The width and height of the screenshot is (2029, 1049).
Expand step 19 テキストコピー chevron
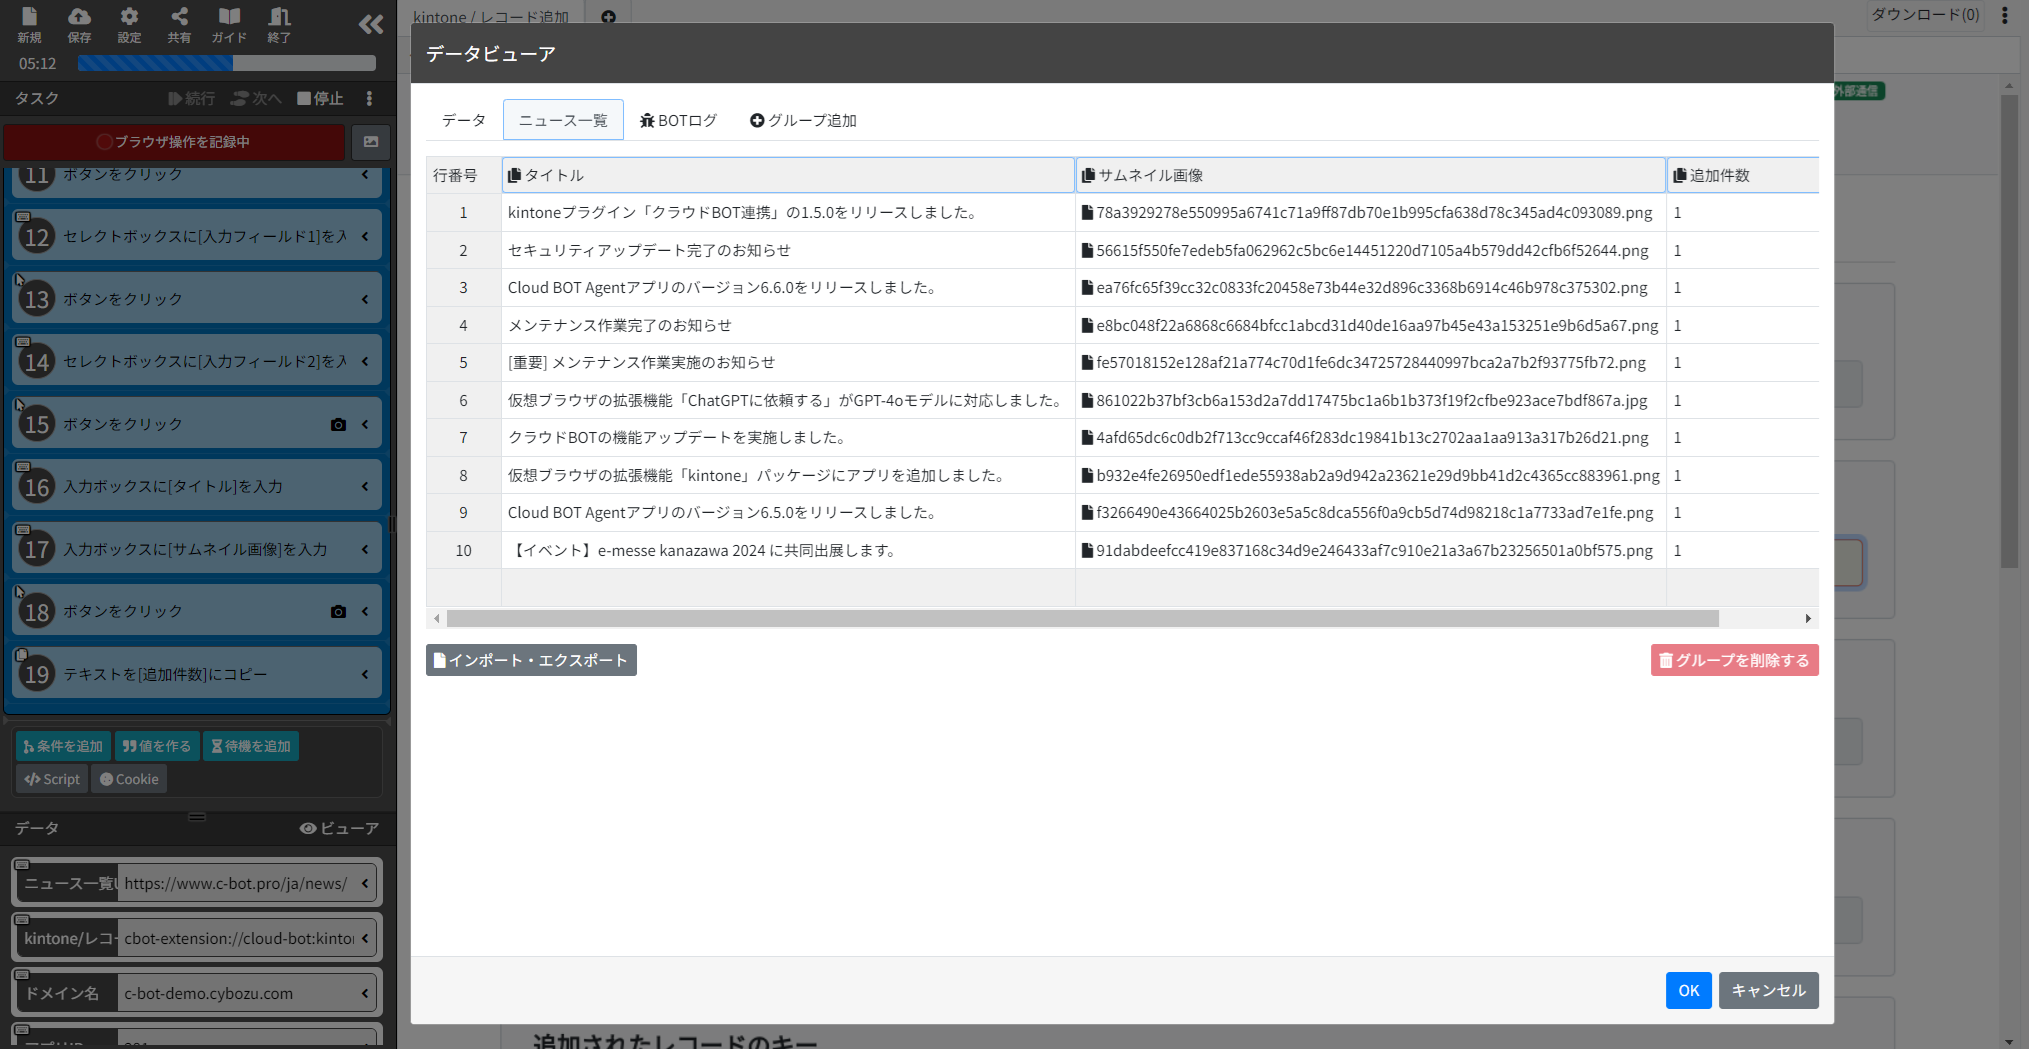[365, 675]
